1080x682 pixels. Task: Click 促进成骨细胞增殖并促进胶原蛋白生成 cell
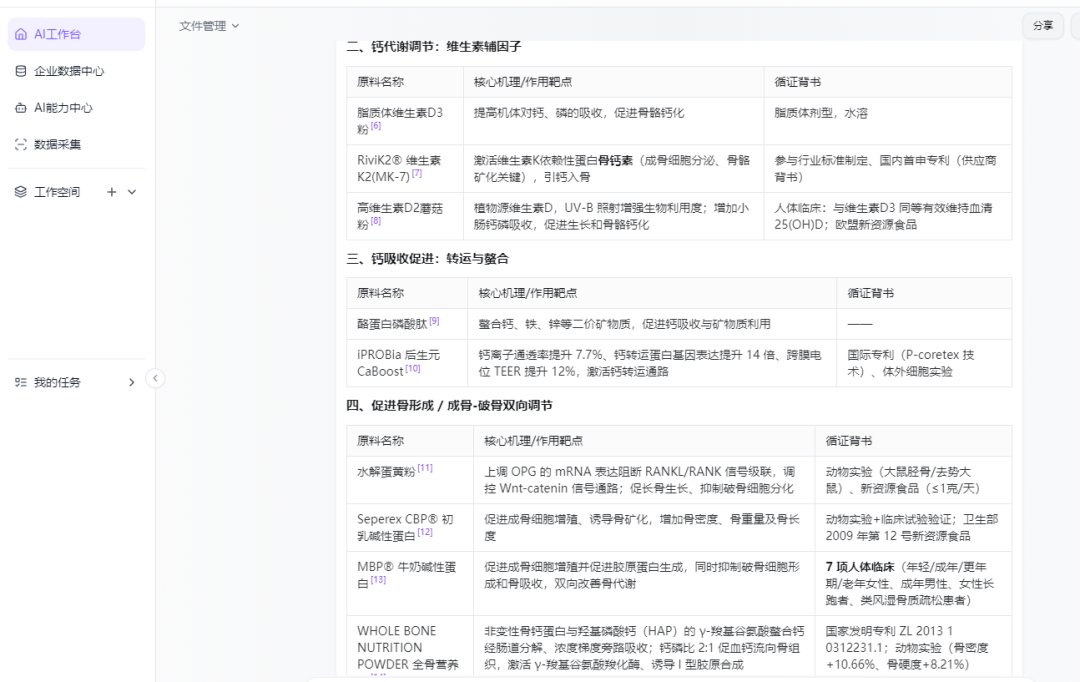pyautogui.click(x=644, y=583)
